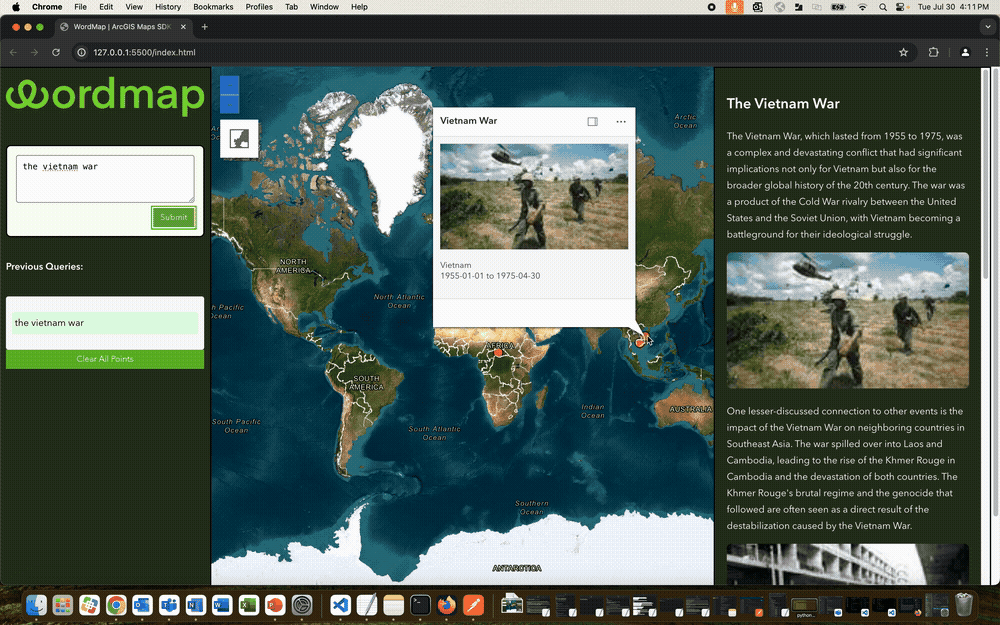Open the Window menu

(x=324, y=7)
